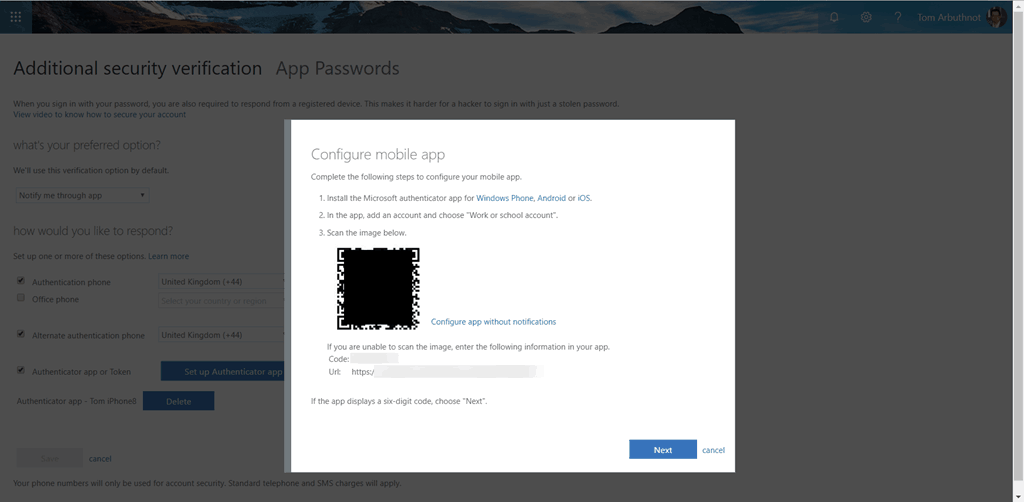This screenshot has height=502, width=1024.
Task: Open the 'Notify me through app' dropdown
Action: (x=82, y=195)
